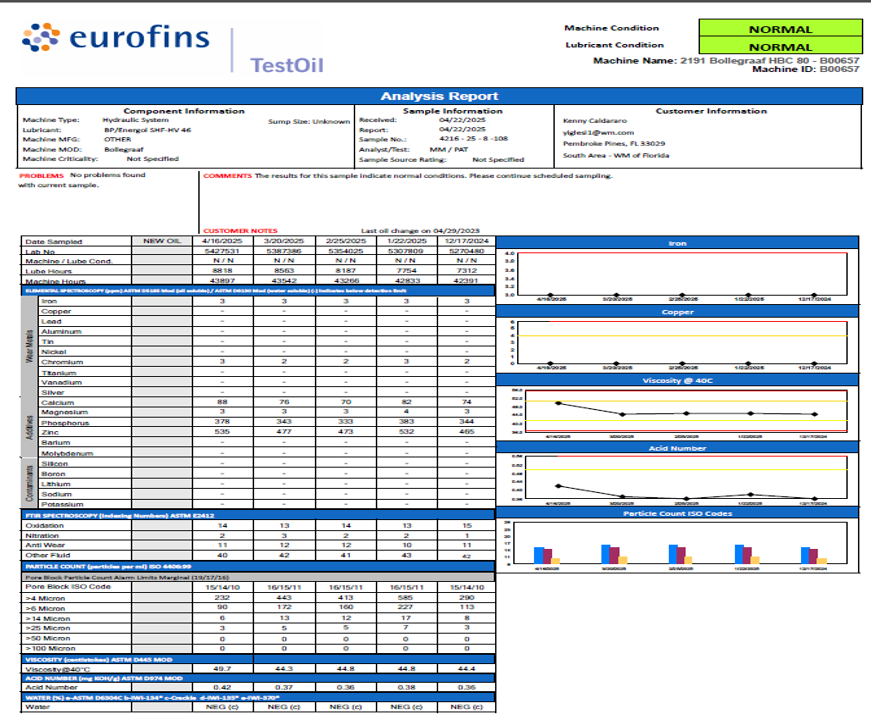Image resolution: width=871 pixels, height=720 pixels.
Task: Click the Viscosity @ 40C chart title
Action: pyautogui.click(x=677, y=381)
